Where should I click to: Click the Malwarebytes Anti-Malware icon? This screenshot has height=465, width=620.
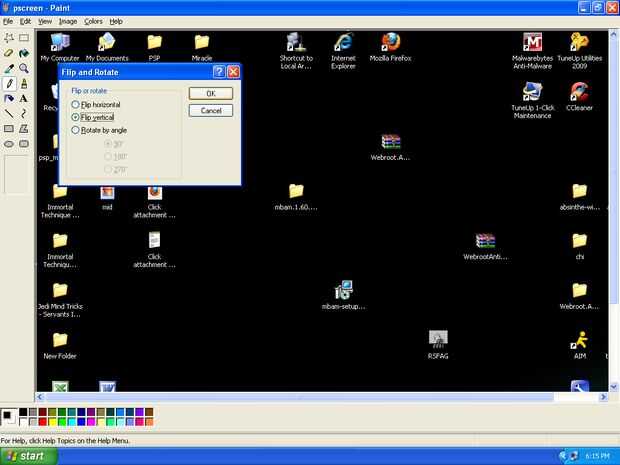pos(532,42)
